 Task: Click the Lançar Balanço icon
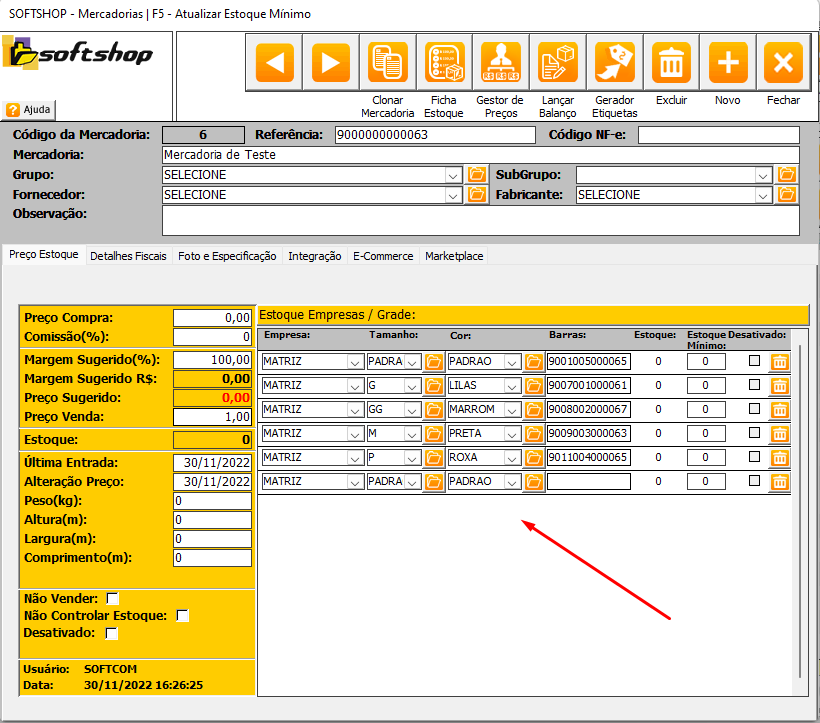click(x=557, y=64)
